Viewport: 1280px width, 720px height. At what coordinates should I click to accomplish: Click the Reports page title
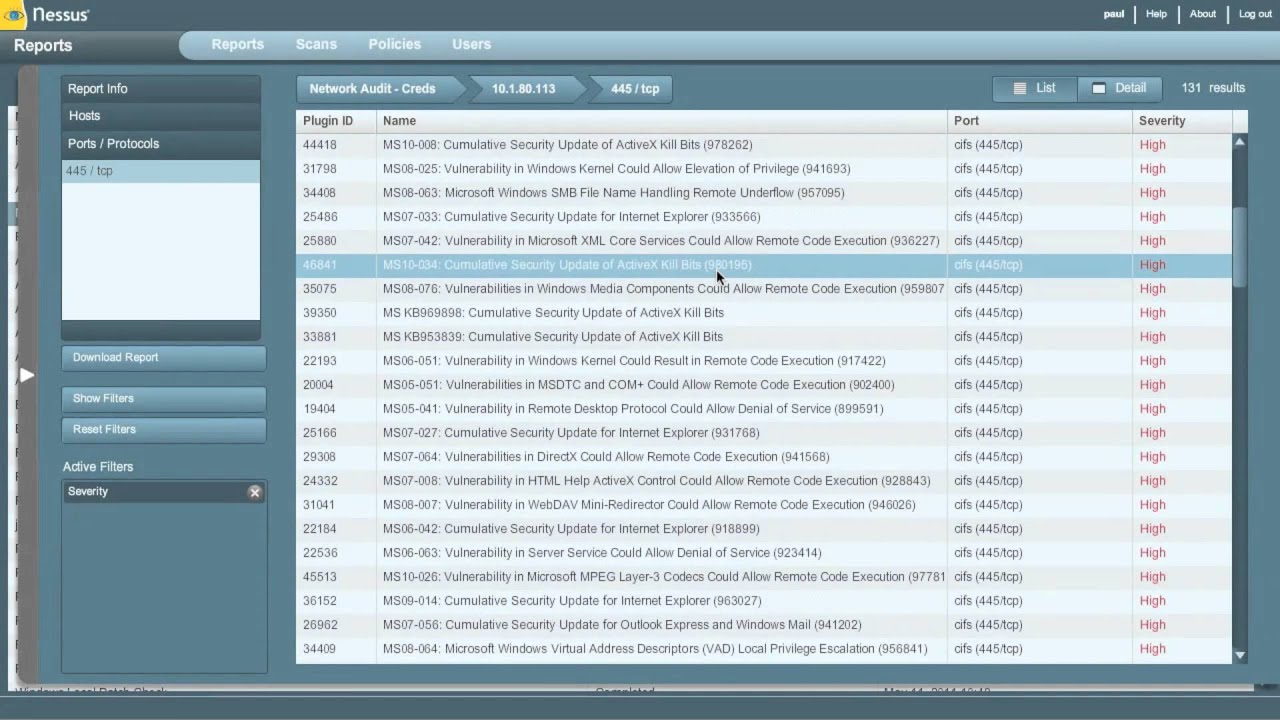tap(43, 46)
